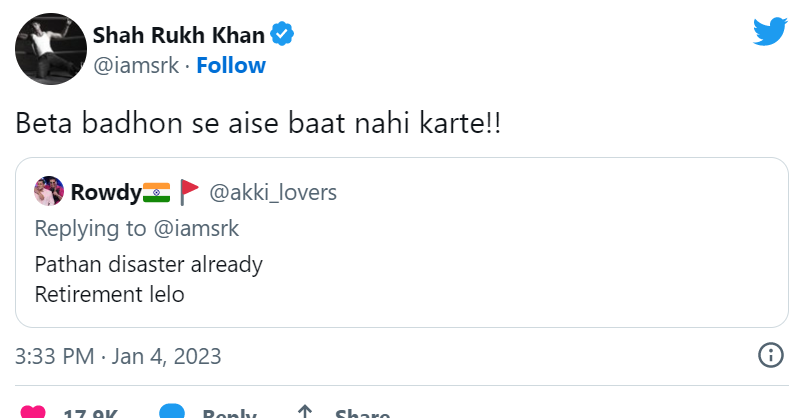Open the 3:33 PM · Jan 4, 2023 timestamp
This screenshot has width=807, height=418.
[x=118, y=356]
